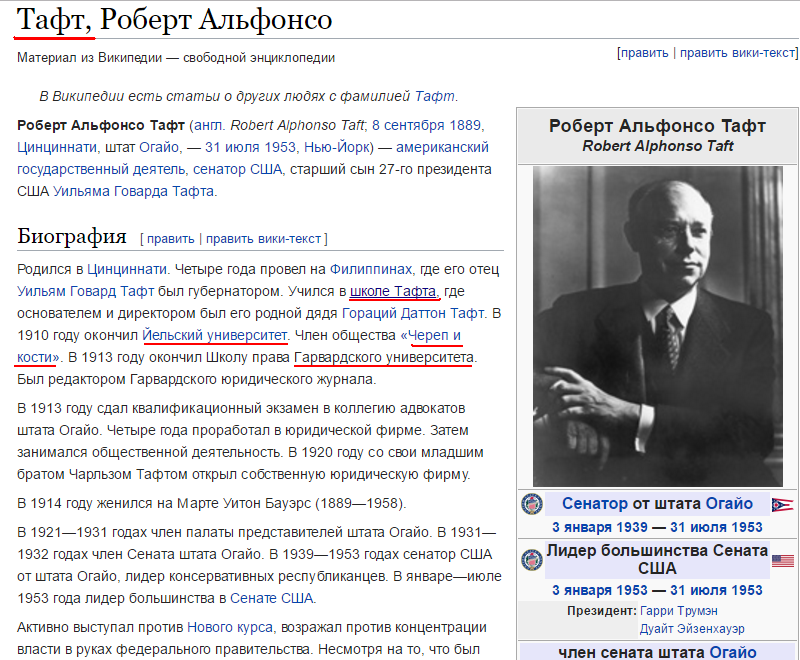Screen dimensions: 800x660
Task: Click the Senate seal icon beside Сенатор от штата Огайо
Action: pos(532,504)
